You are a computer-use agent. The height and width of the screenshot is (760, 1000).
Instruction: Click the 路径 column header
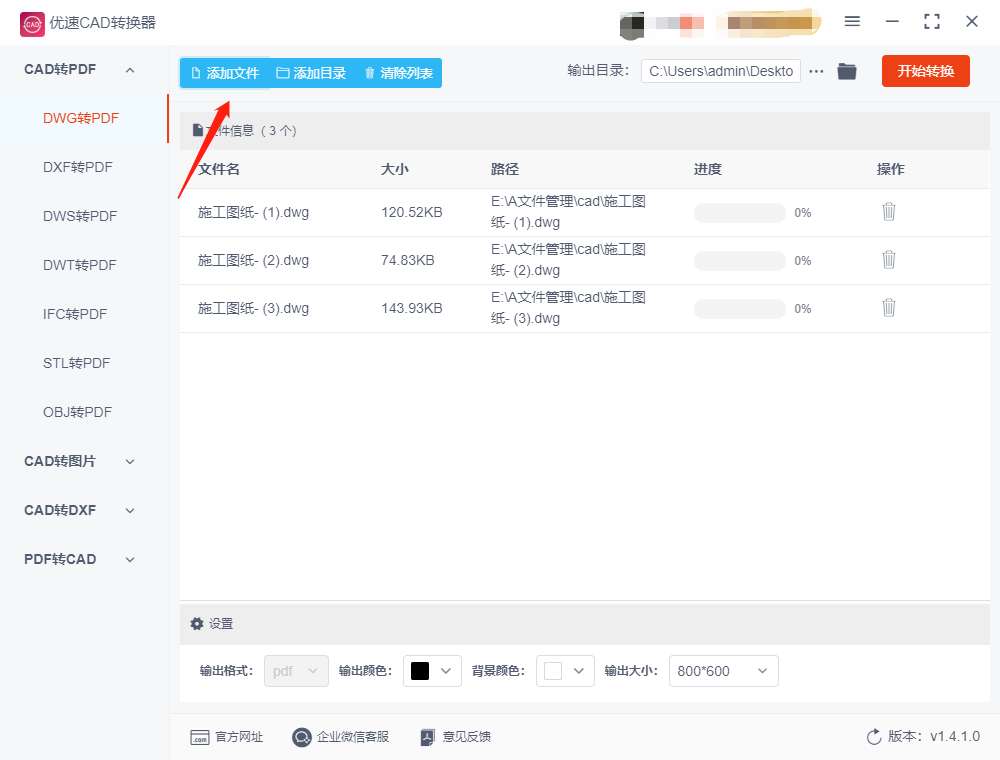pyautogui.click(x=504, y=169)
